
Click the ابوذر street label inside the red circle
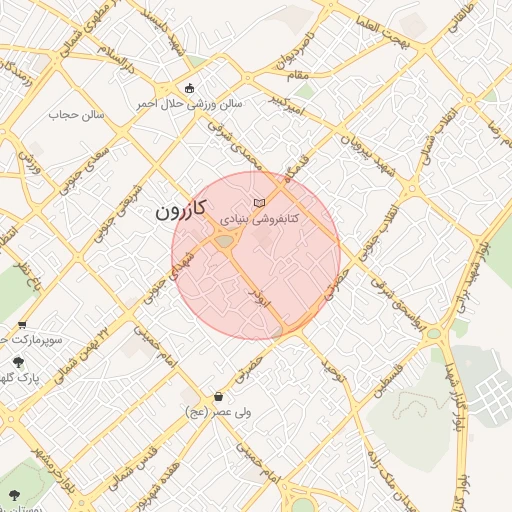pyautogui.click(x=260, y=297)
